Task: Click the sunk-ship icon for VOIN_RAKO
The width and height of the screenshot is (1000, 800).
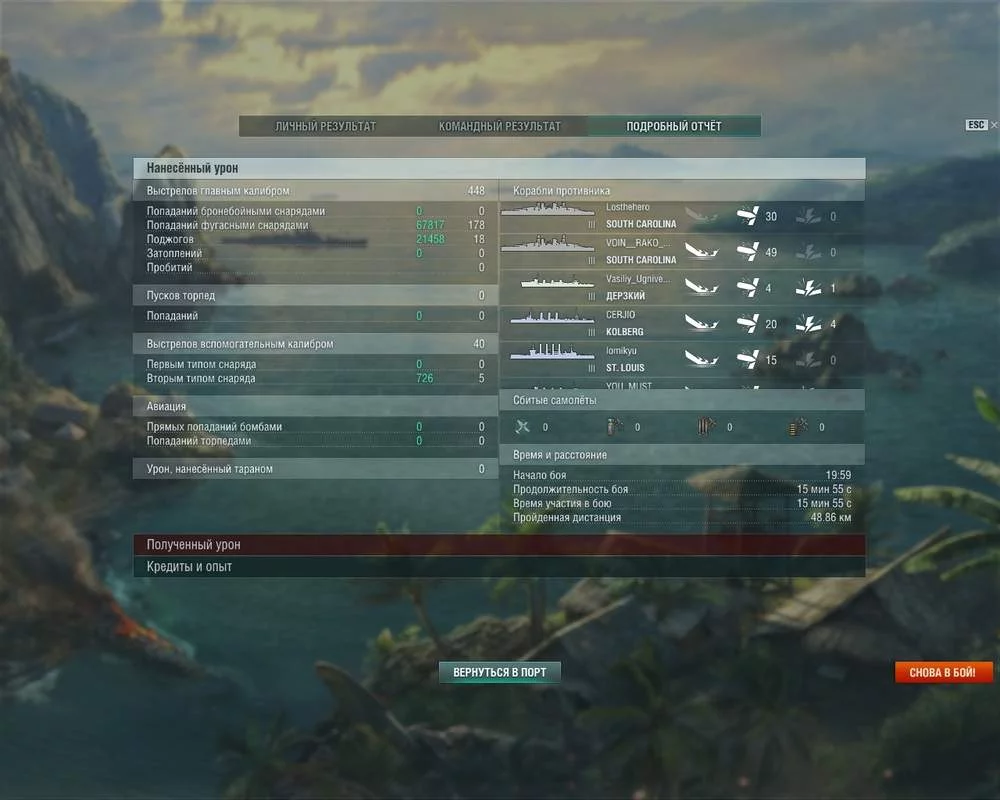Action: (x=702, y=251)
